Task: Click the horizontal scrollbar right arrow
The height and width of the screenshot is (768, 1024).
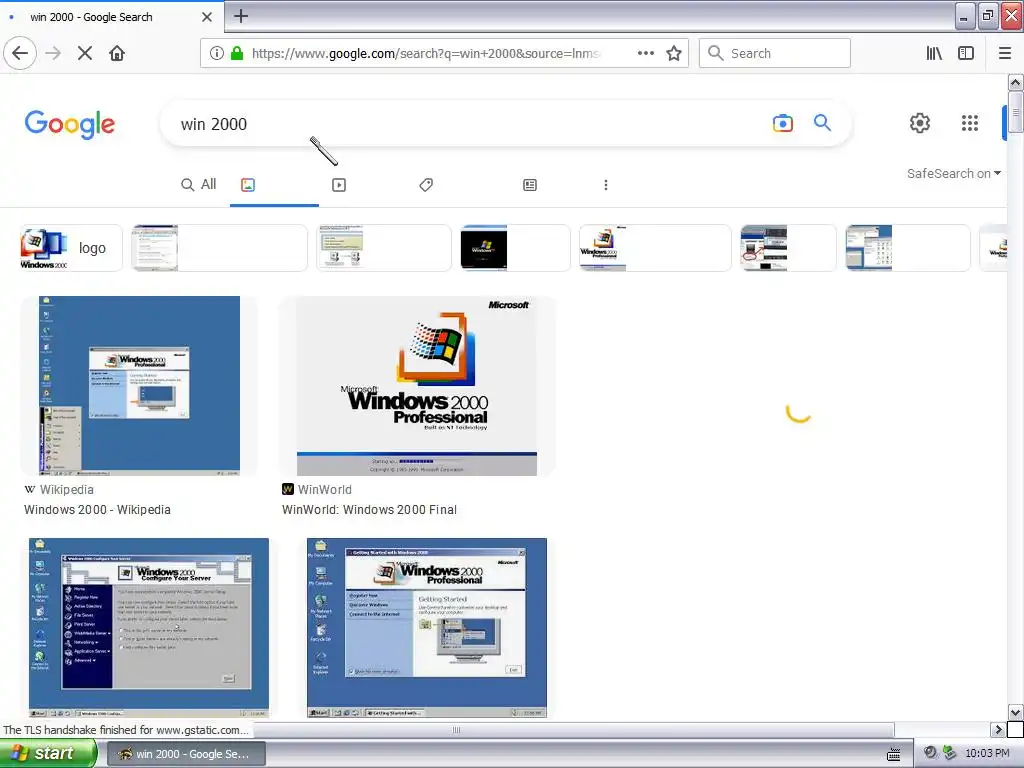Action: (x=998, y=729)
